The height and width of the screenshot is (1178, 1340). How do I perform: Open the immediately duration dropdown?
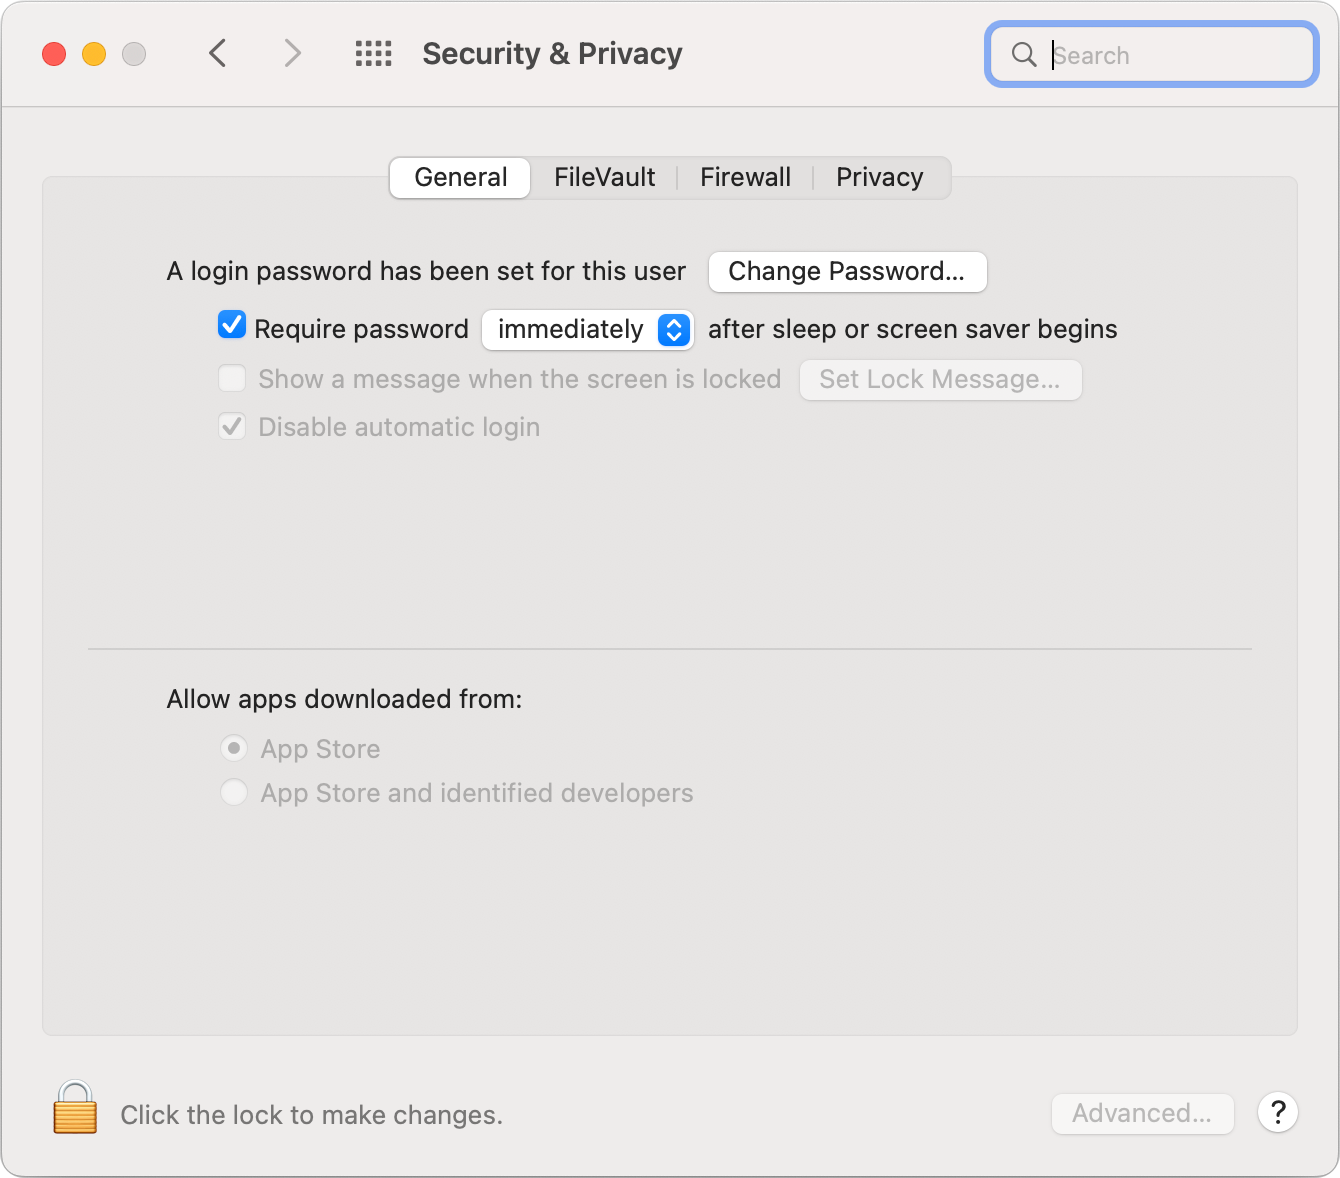(x=588, y=329)
